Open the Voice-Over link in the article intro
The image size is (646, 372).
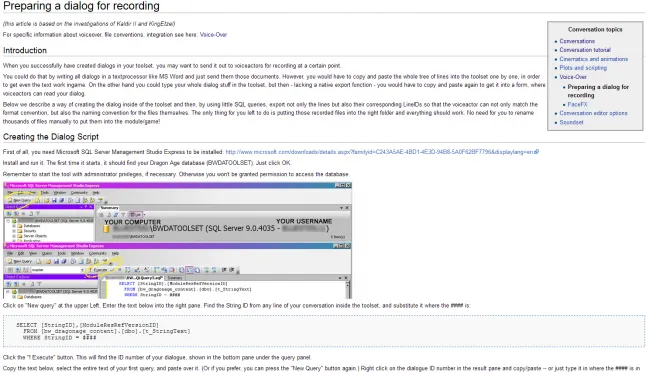(213, 35)
